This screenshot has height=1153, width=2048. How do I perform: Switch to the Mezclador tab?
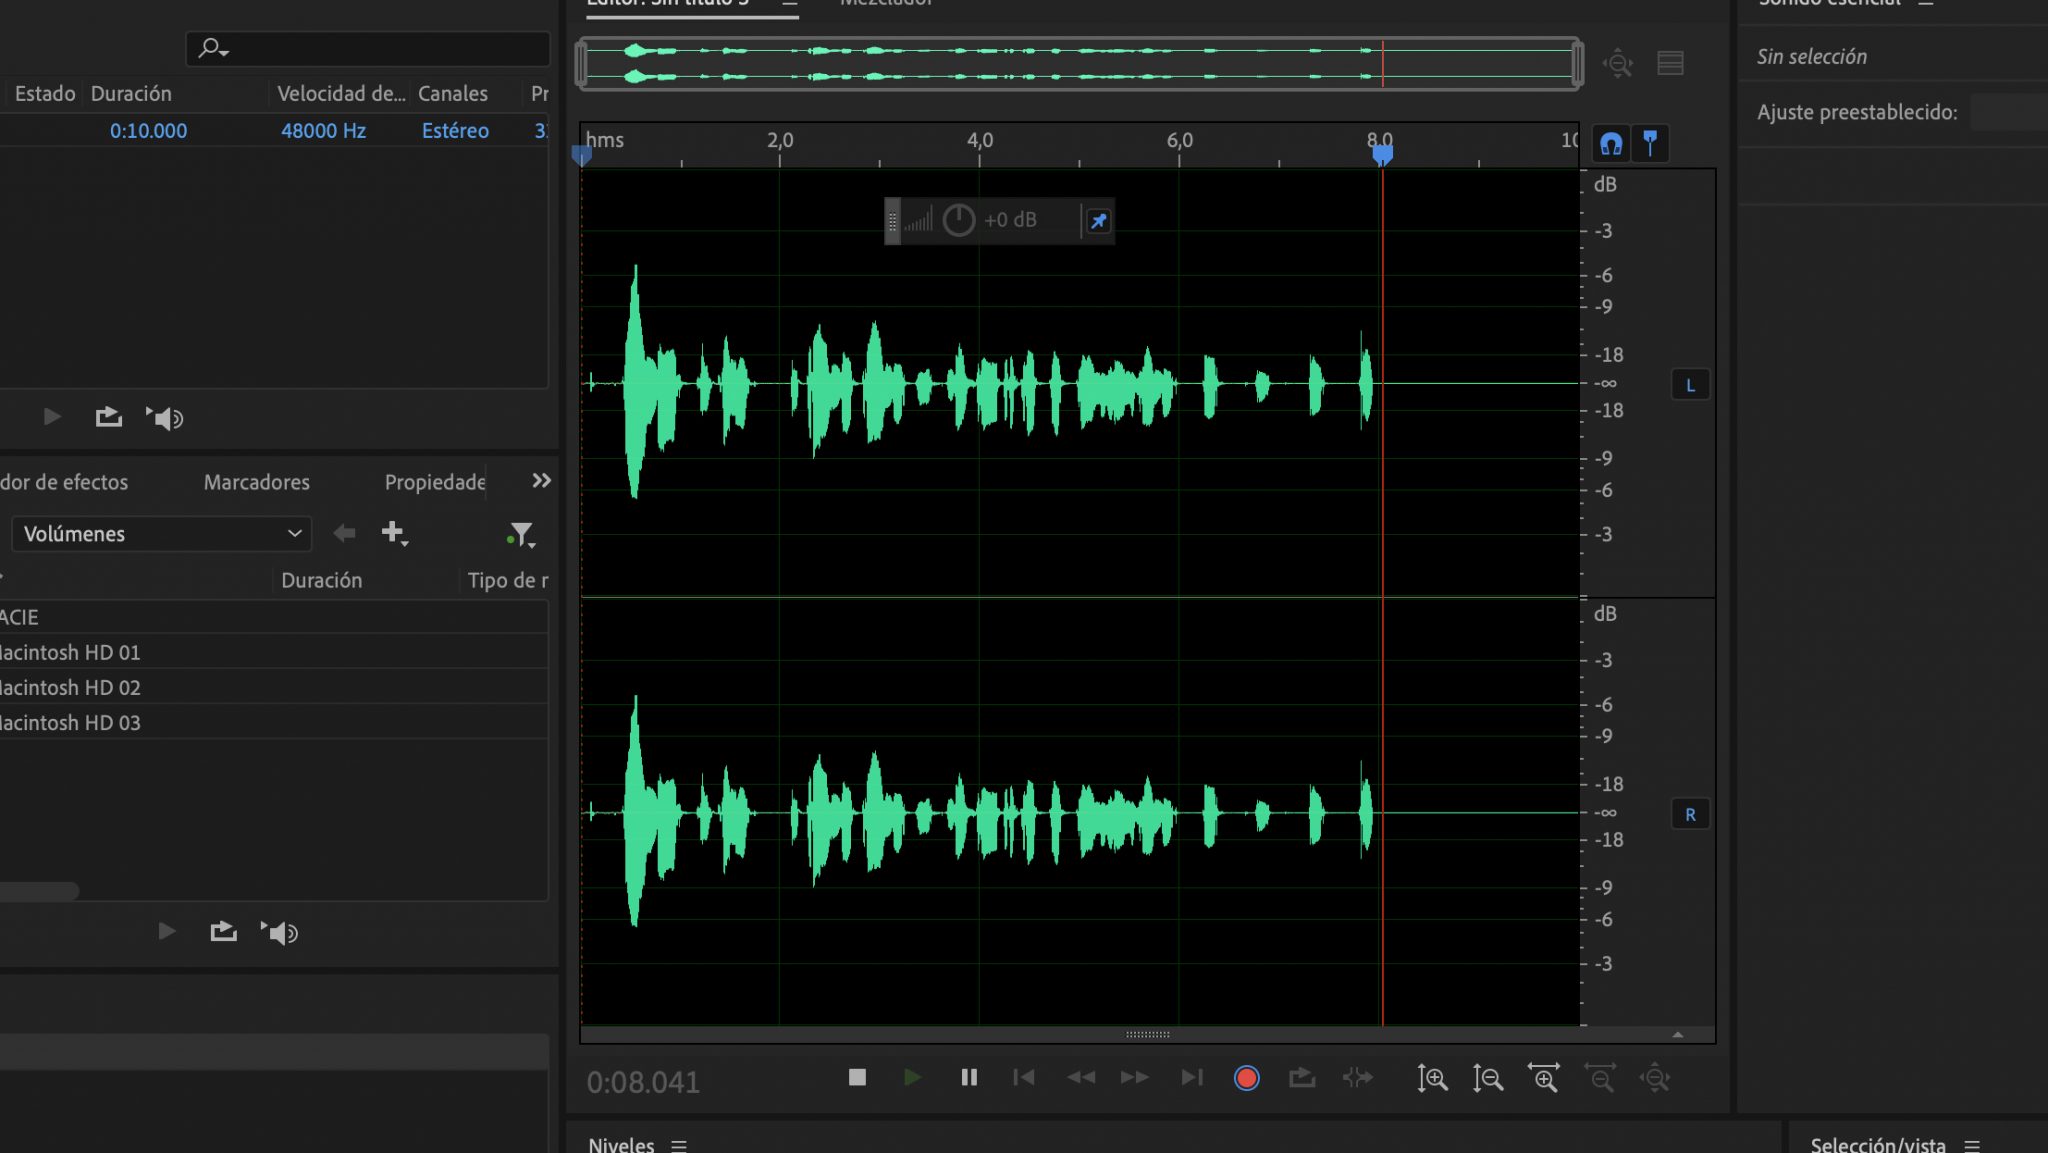click(x=886, y=5)
